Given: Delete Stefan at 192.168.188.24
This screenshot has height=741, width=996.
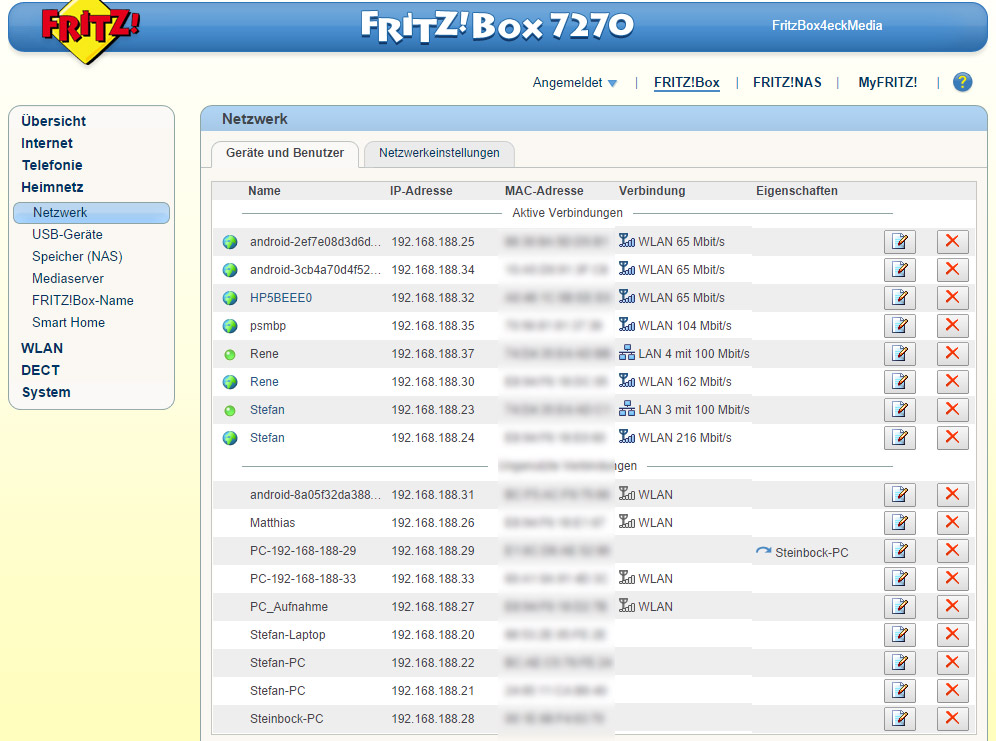Looking at the screenshot, I should point(952,437).
